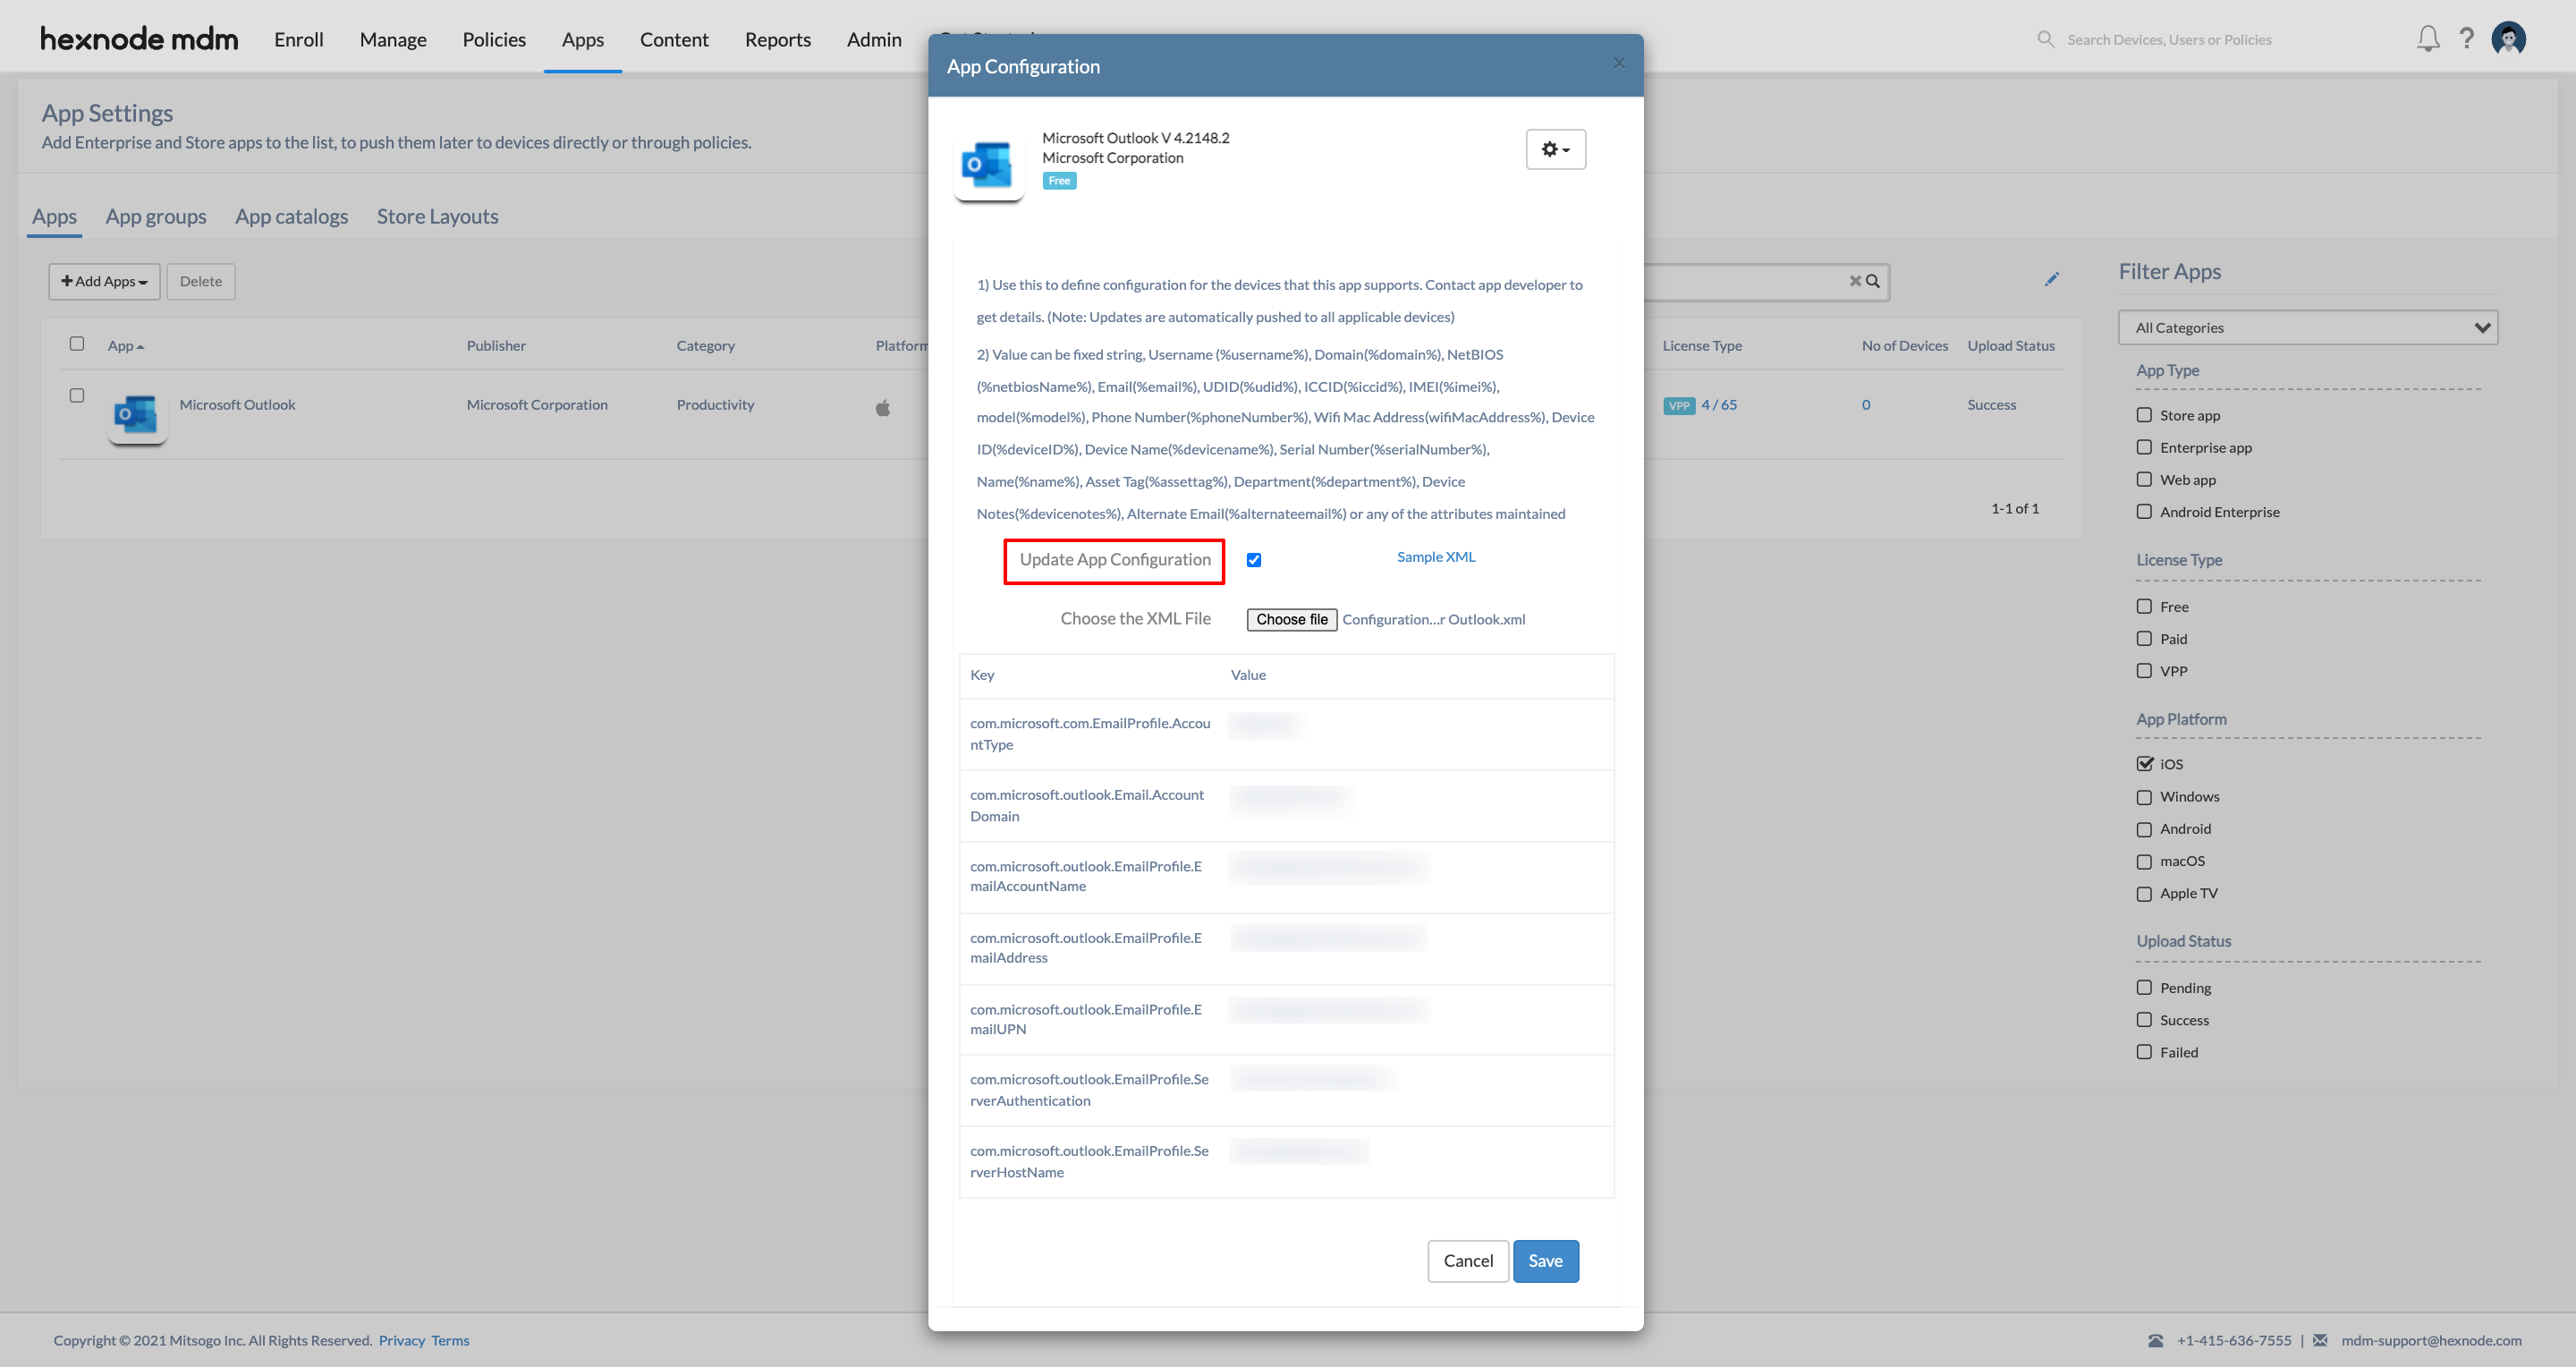The height and width of the screenshot is (1367, 2576).
Task: Click the Choose file button
Action: coord(1292,619)
